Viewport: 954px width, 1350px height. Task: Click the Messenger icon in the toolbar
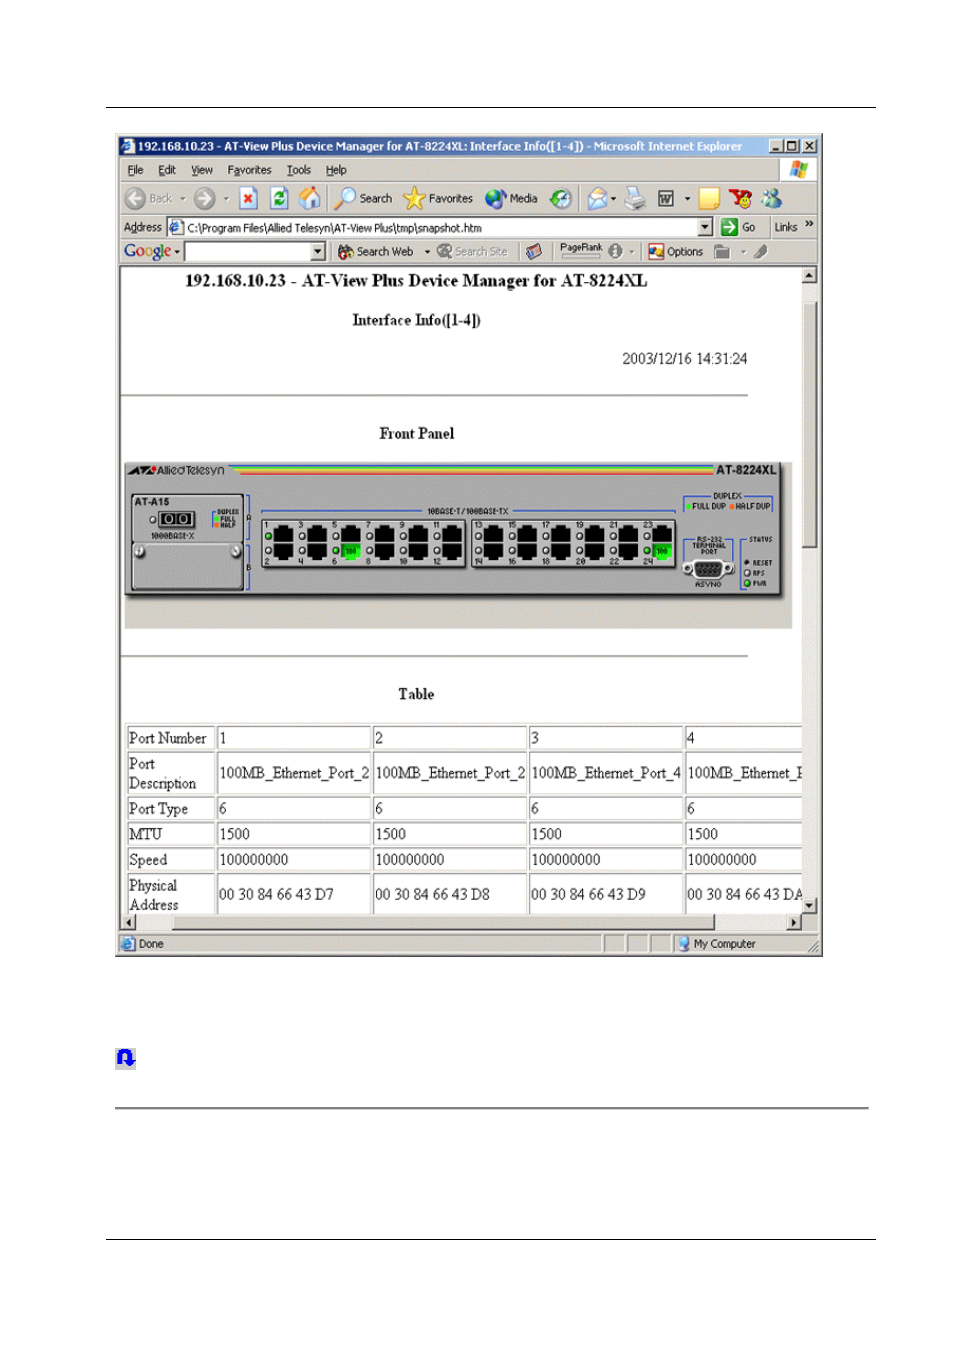point(772,199)
